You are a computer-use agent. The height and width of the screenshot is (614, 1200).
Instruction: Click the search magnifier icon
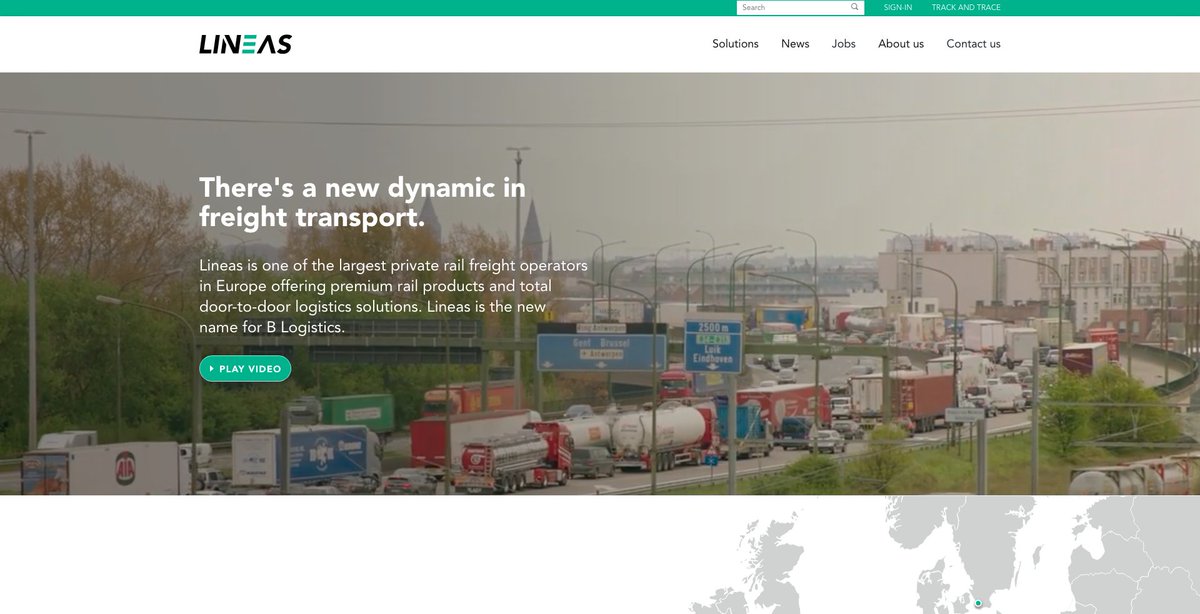pyautogui.click(x=854, y=7)
